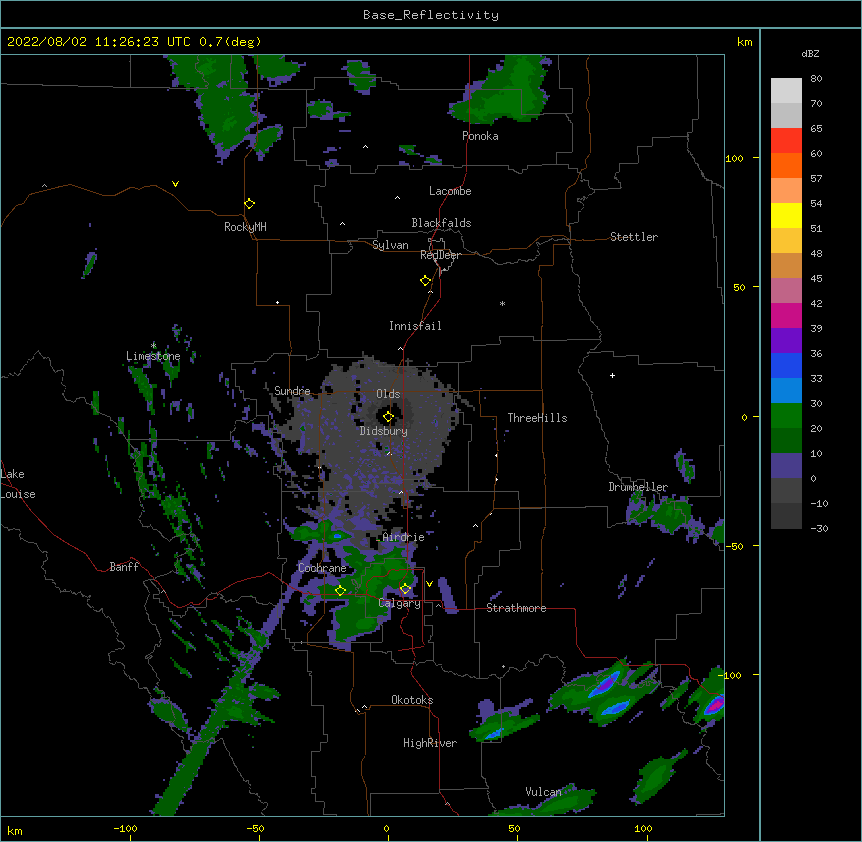Image resolution: width=862 pixels, height=842 pixels.
Task: Click the yellow diamond marker above RockyMH
Action: (x=250, y=204)
